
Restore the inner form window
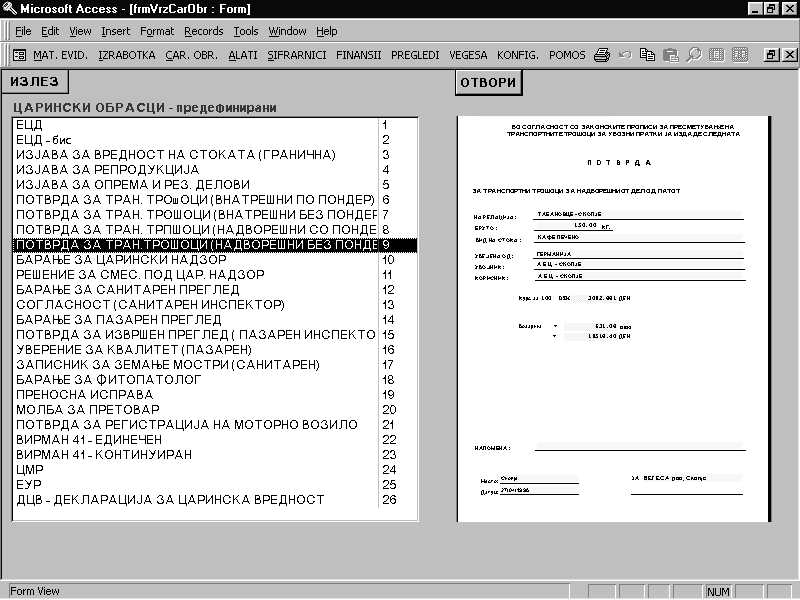pos(771,55)
